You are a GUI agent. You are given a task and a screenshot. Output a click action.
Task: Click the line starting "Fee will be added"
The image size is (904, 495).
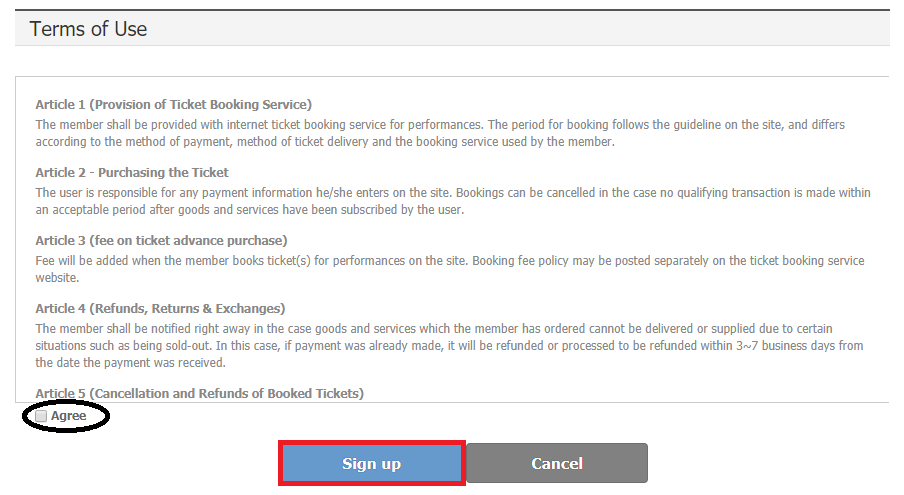point(450,261)
